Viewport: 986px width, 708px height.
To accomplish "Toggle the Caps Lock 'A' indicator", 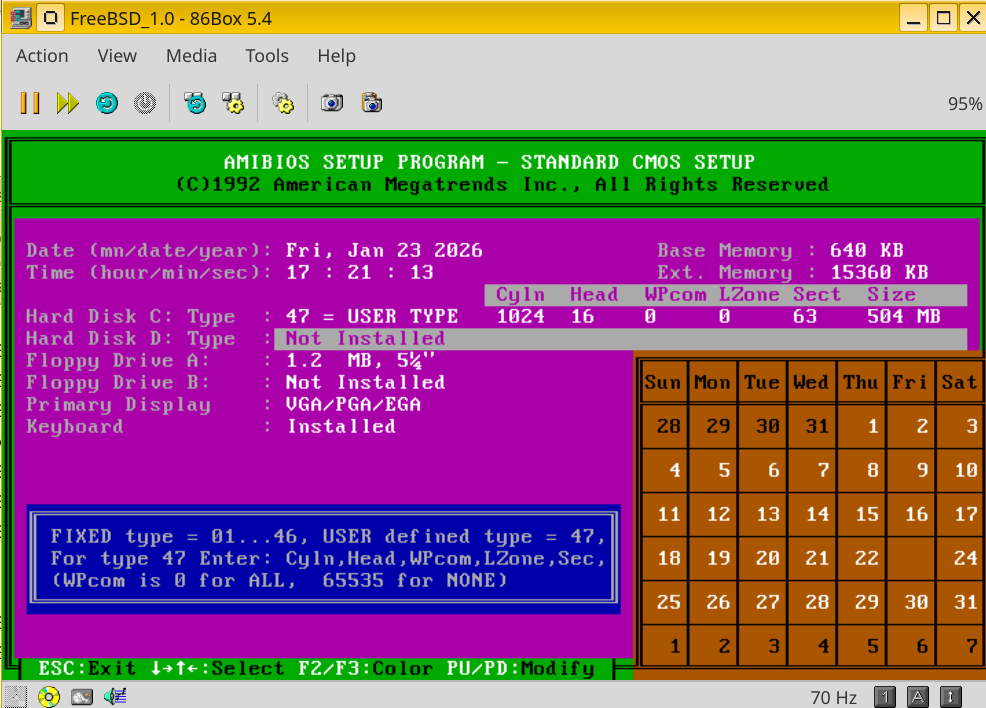I will [918, 696].
